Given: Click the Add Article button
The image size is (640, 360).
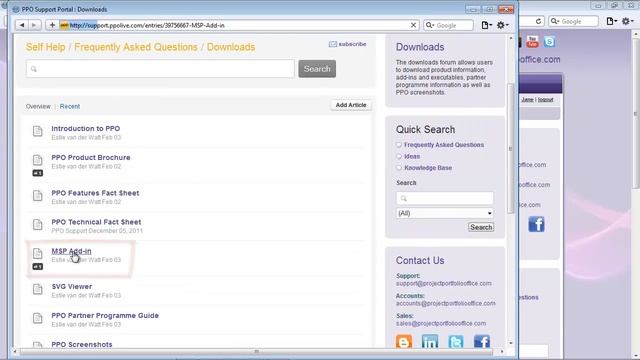Looking at the screenshot, I should (x=351, y=105).
